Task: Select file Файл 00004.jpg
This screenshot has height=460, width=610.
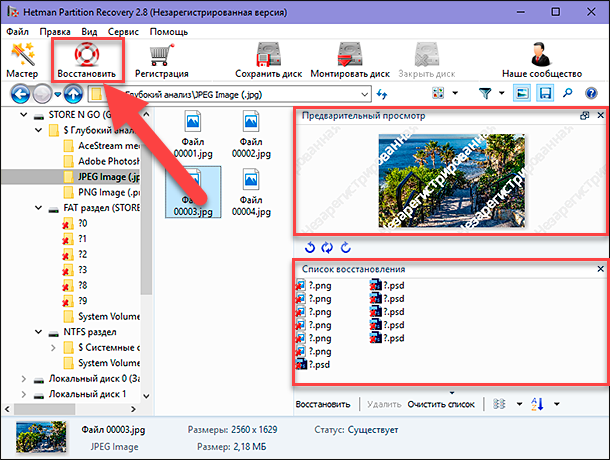Action: (251, 193)
